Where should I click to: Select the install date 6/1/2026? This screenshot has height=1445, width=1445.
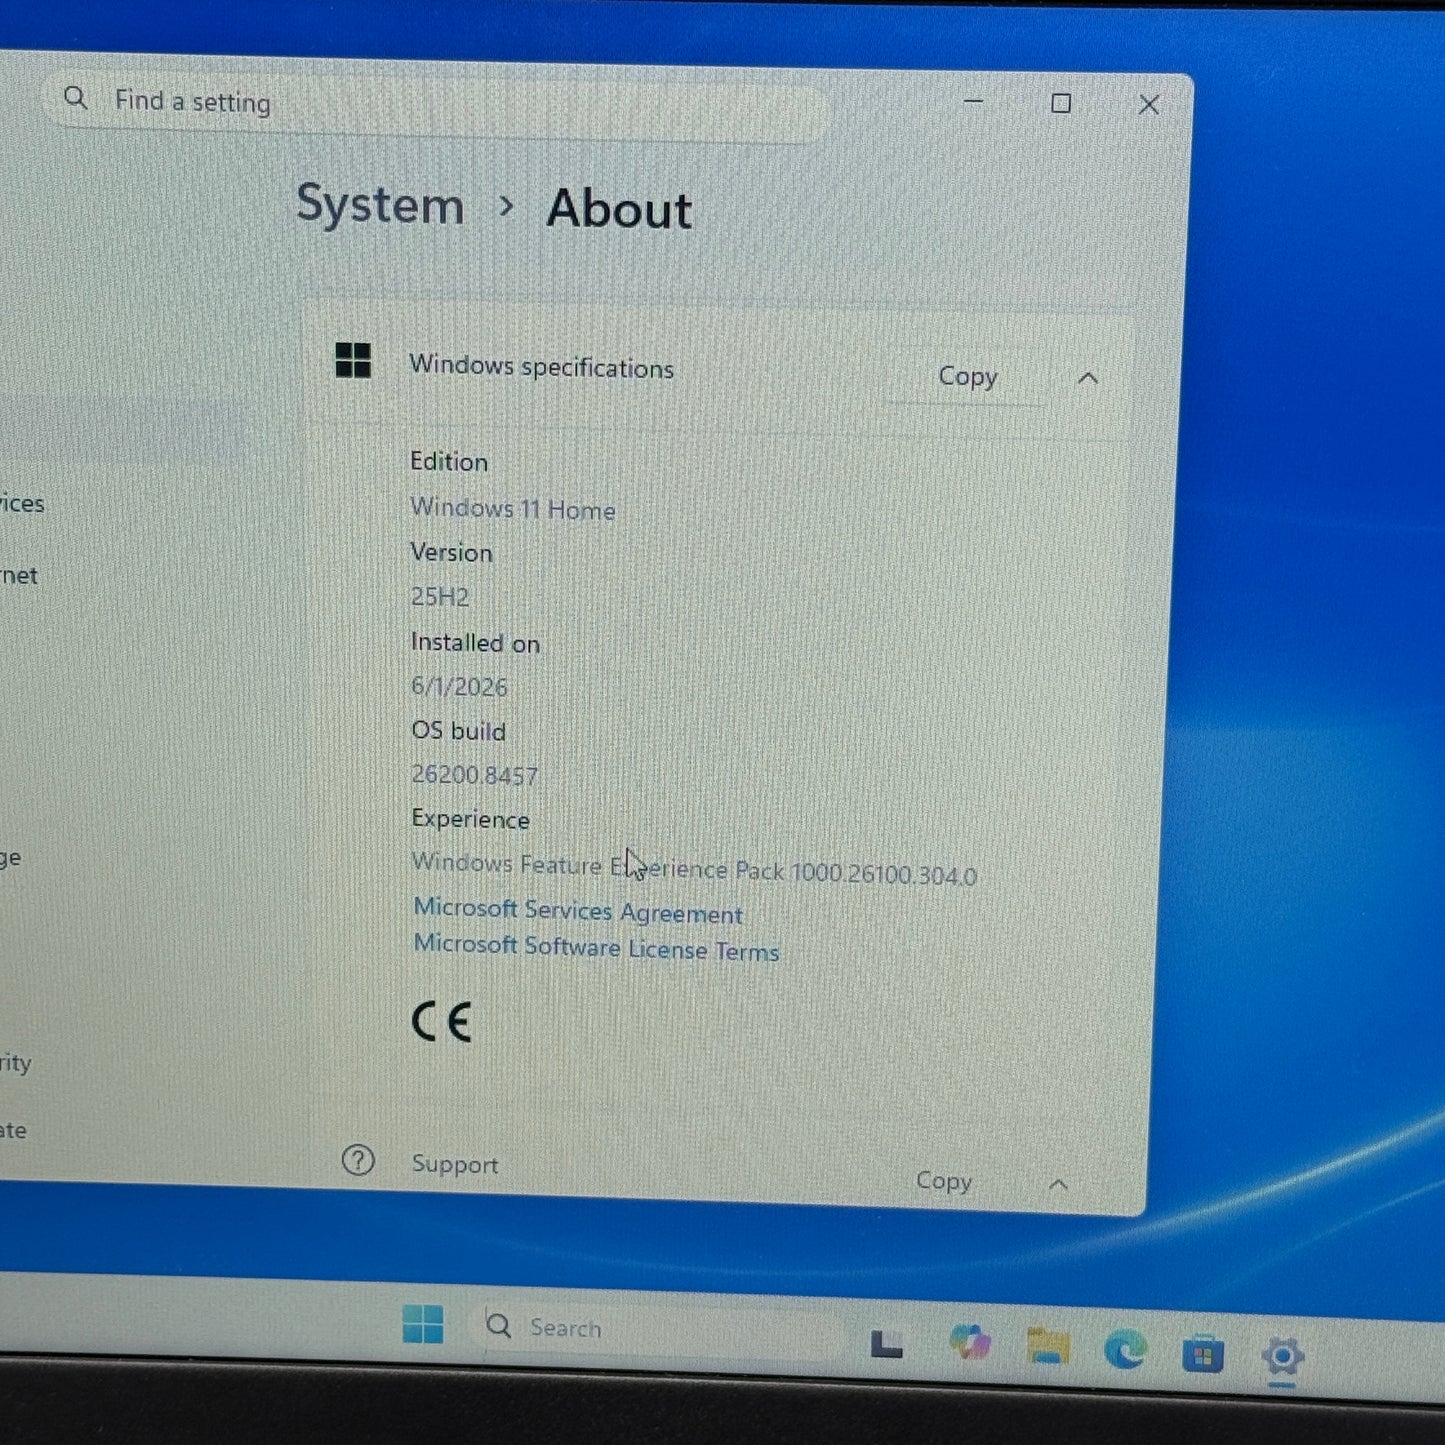coord(459,686)
